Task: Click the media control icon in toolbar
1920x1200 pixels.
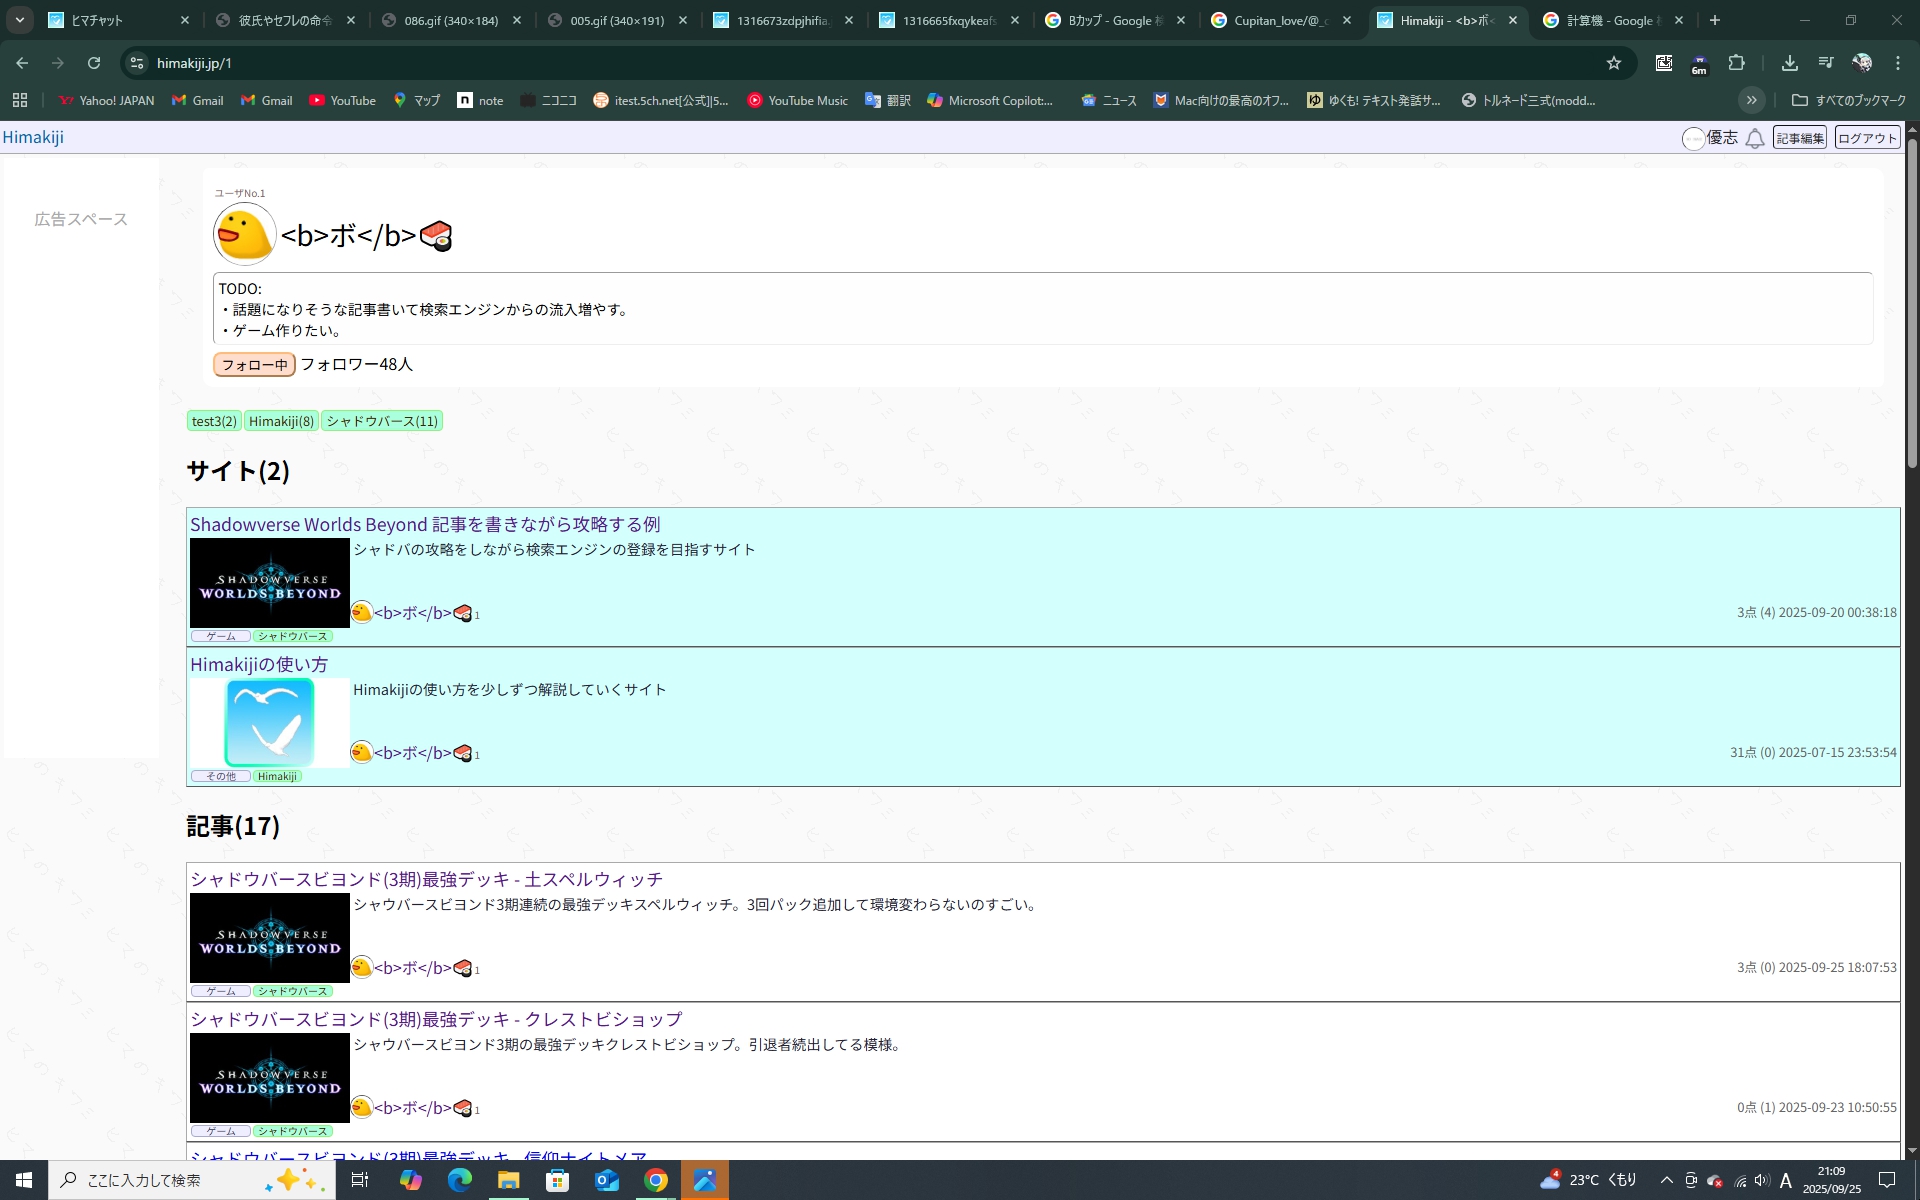Action: (1826, 63)
